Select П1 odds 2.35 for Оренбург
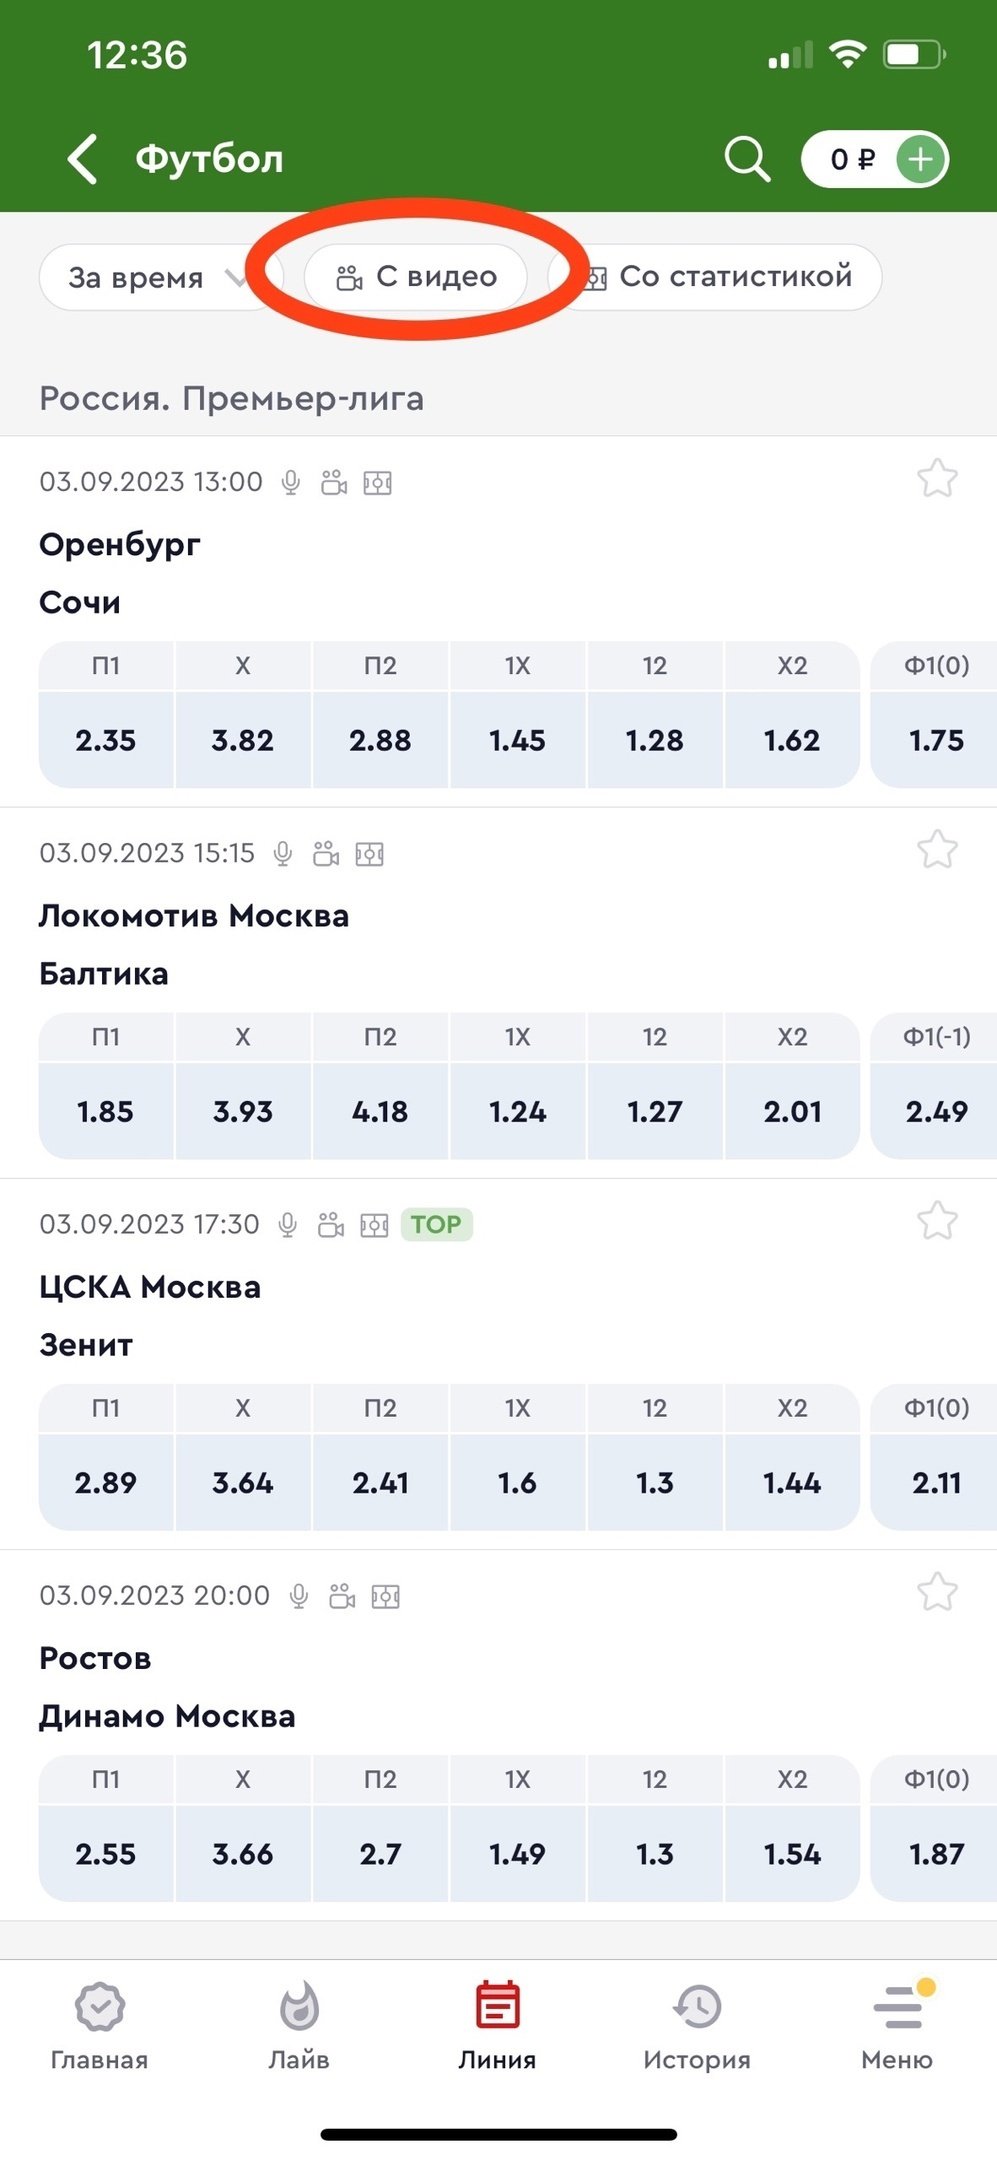The width and height of the screenshot is (997, 2160). click(x=105, y=740)
